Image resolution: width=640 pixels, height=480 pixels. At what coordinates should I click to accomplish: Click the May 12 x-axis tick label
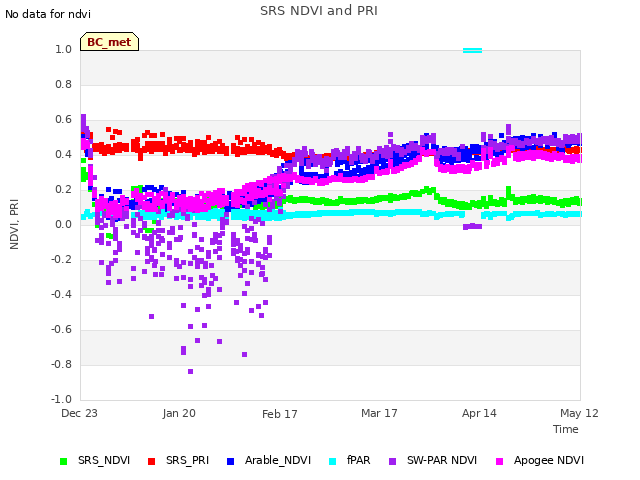point(579,413)
